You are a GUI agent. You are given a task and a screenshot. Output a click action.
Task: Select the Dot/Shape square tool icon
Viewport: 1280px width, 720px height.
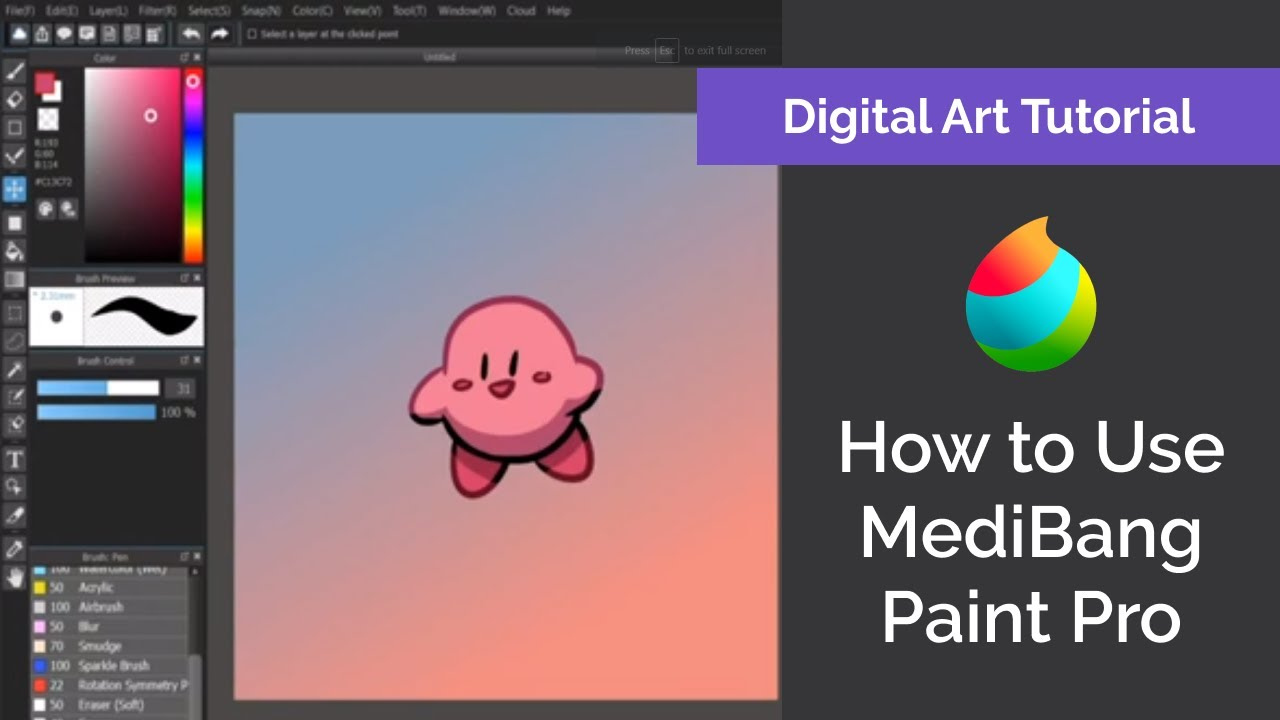click(x=15, y=128)
